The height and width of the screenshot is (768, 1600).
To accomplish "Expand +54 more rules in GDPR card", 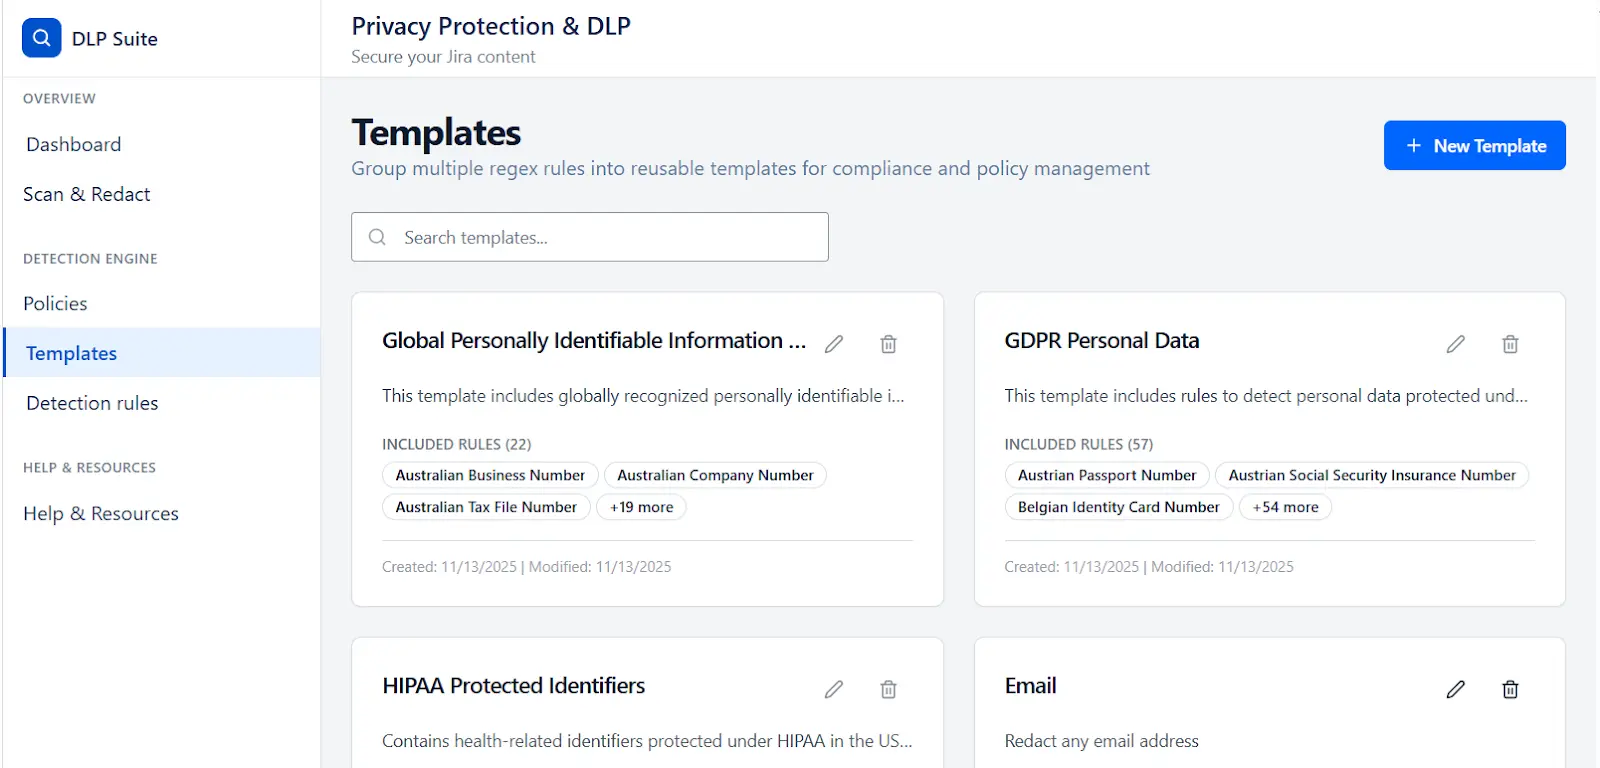I will pos(1285,507).
